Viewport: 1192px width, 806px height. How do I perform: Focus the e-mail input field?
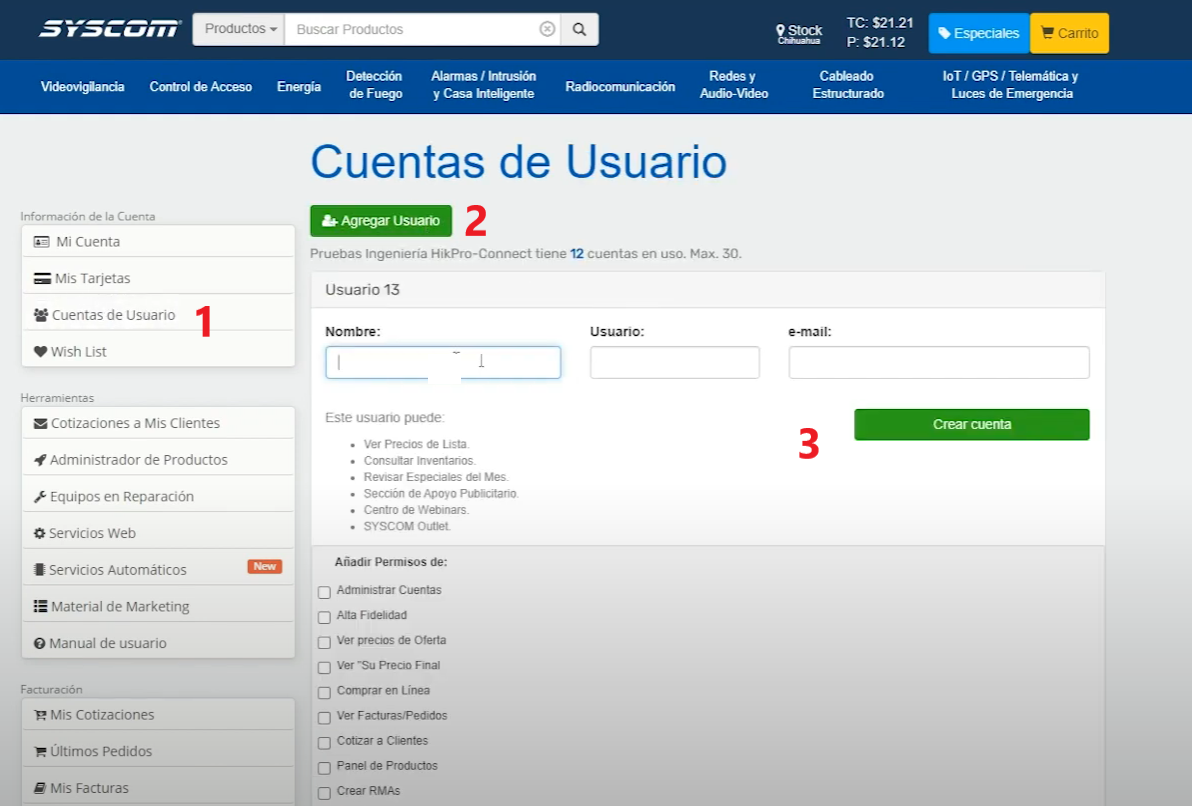click(x=939, y=363)
